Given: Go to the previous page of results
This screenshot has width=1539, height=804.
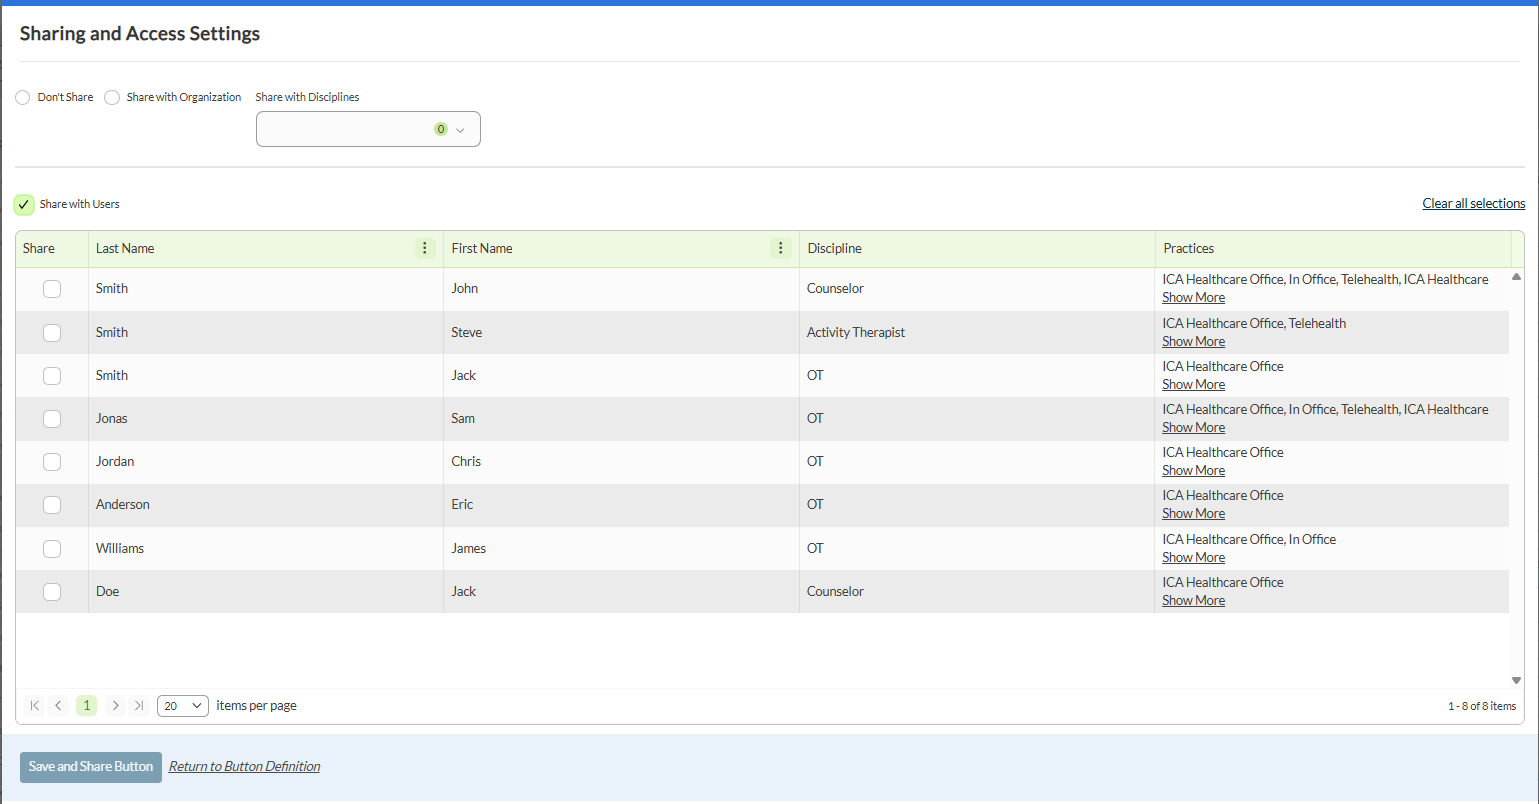Looking at the screenshot, I should point(59,706).
